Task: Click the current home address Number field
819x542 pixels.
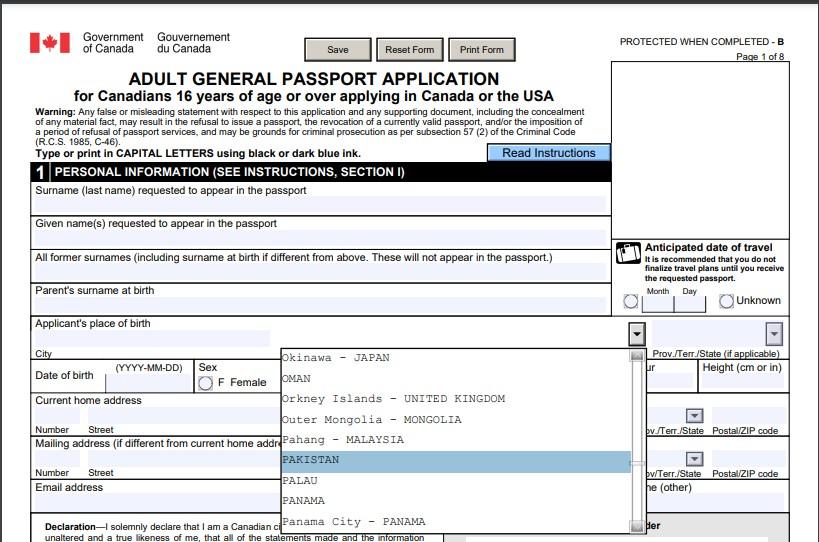Action: [57, 416]
